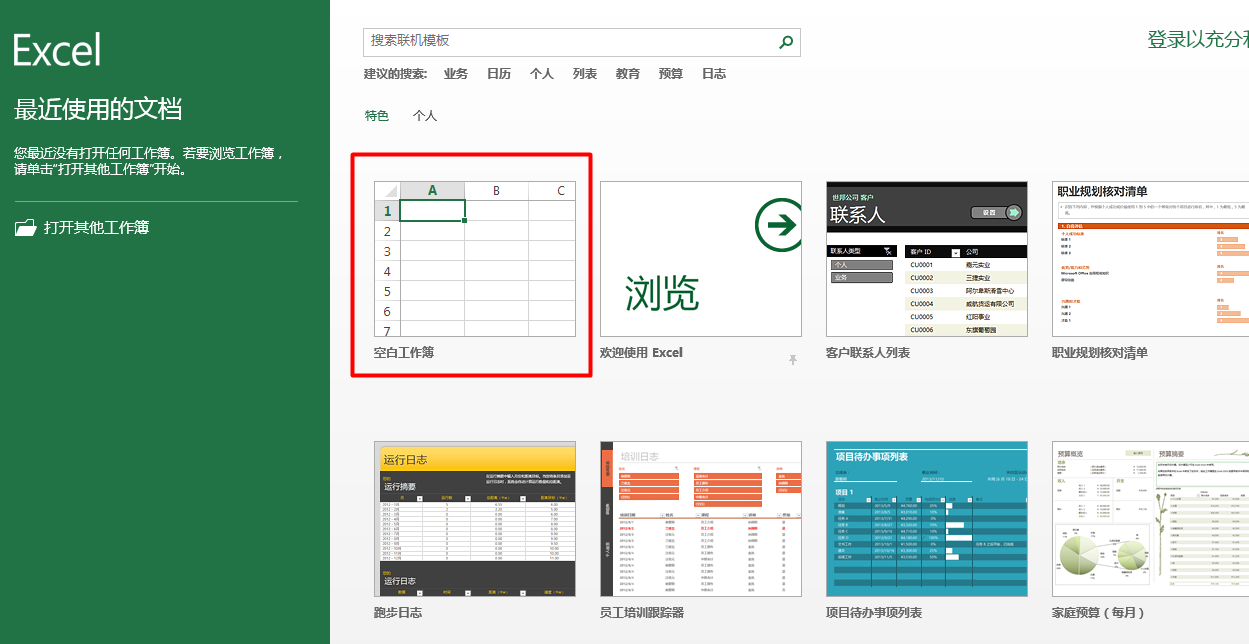This screenshot has width=1249, height=644.
Task: Click the 客户联系人列表 caption text
Action: point(868,353)
